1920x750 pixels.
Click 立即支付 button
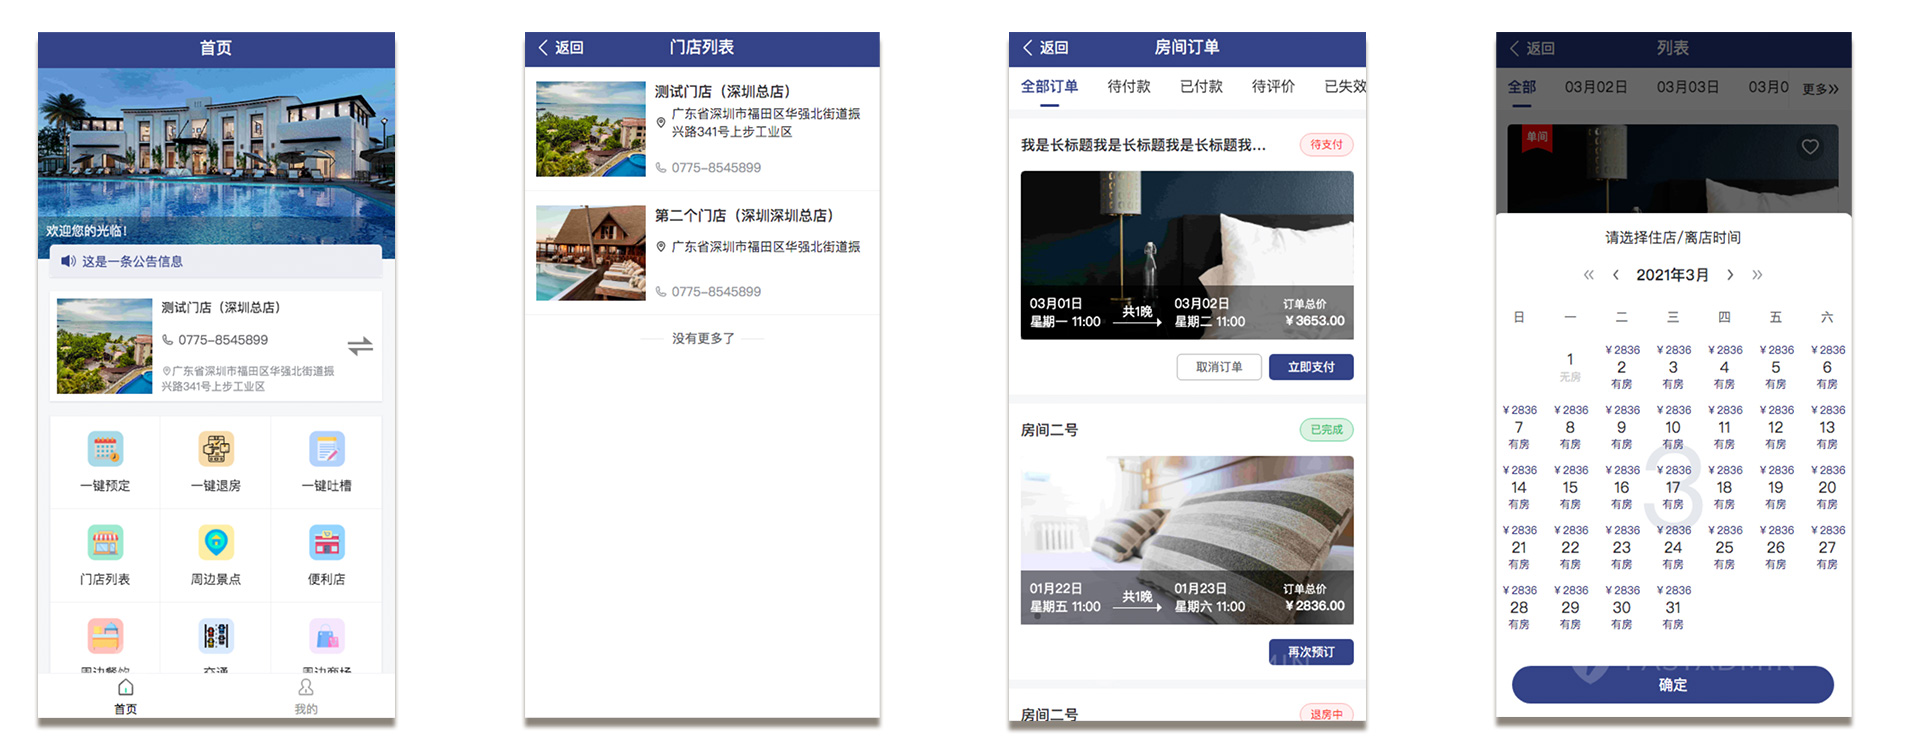coord(1311,367)
